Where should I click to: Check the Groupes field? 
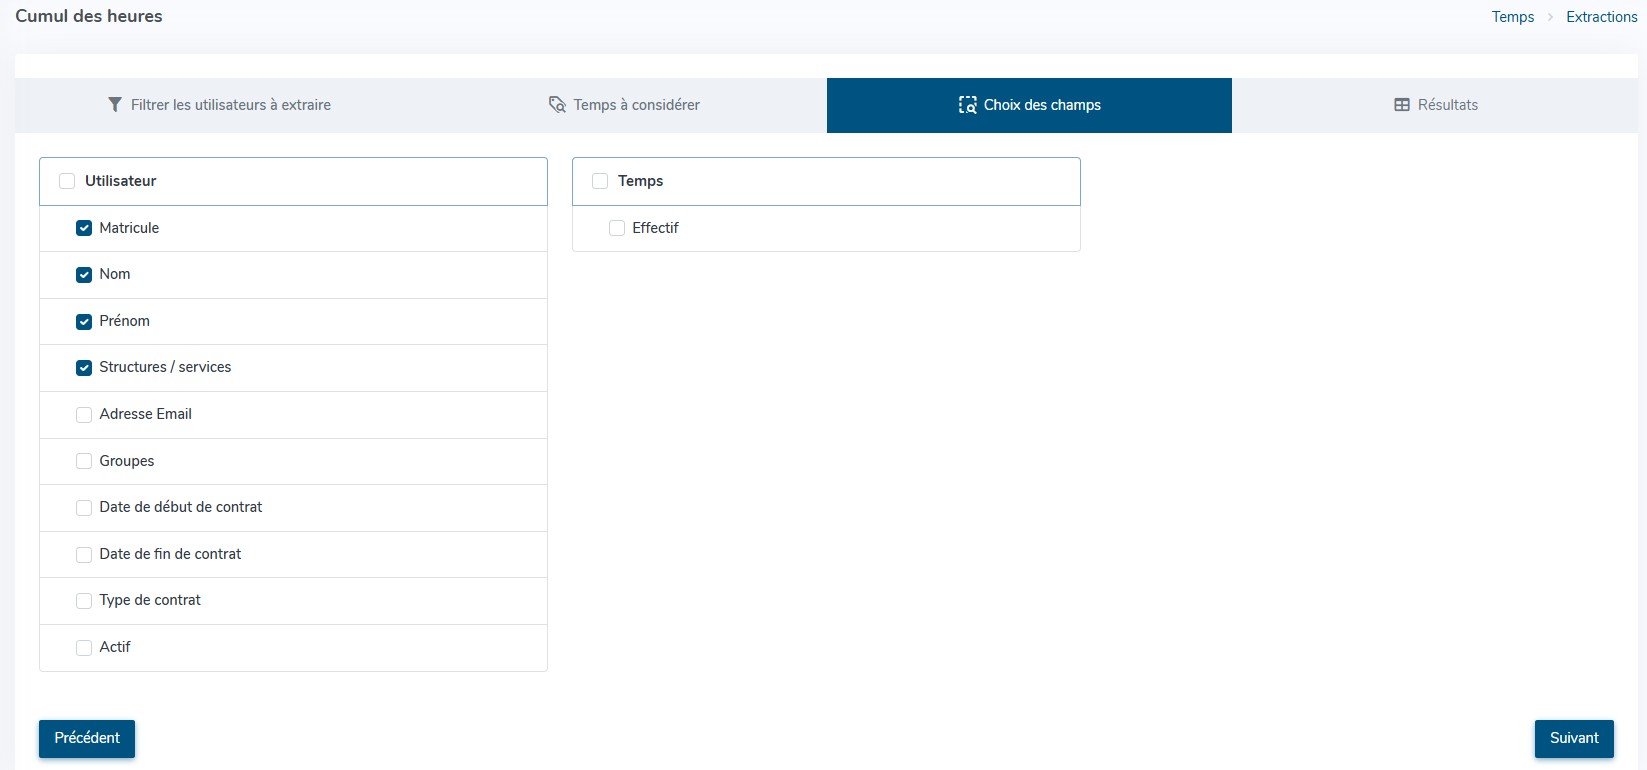point(84,461)
